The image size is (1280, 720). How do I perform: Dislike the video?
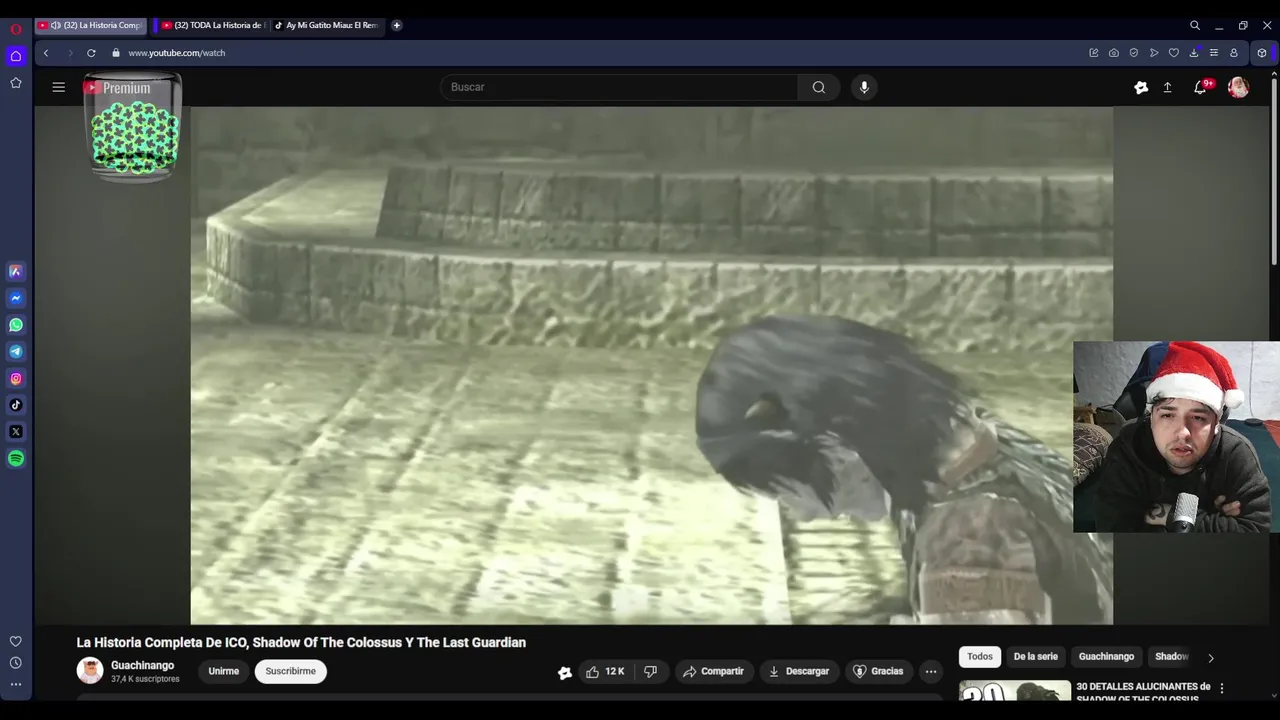click(x=651, y=671)
